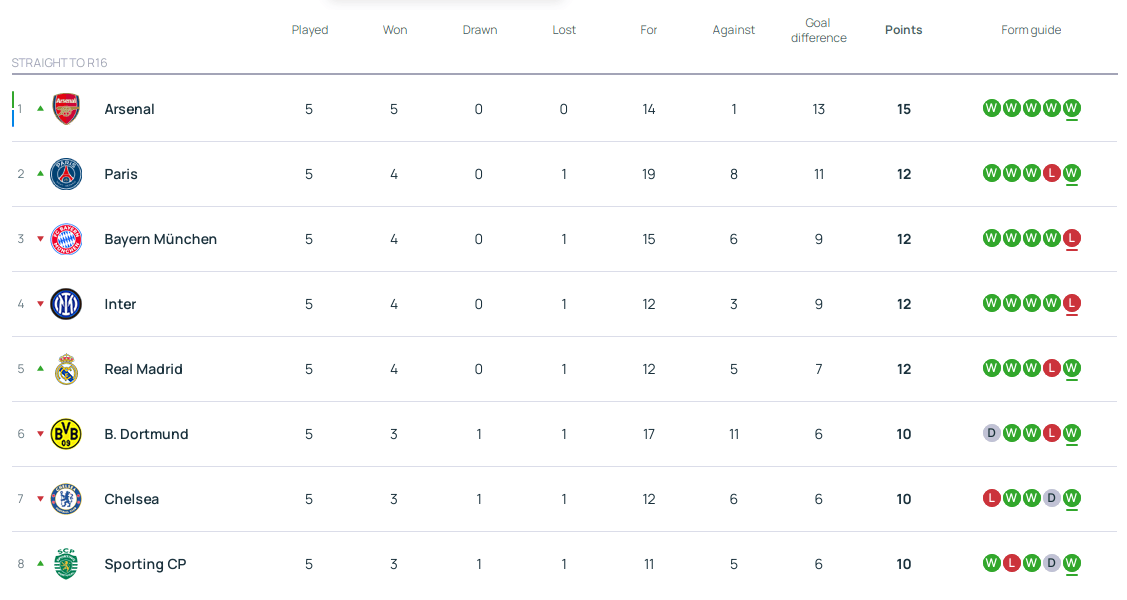This screenshot has width=1127, height=600.
Task: Click Chelsea's first red loss badge
Action: point(991,498)
